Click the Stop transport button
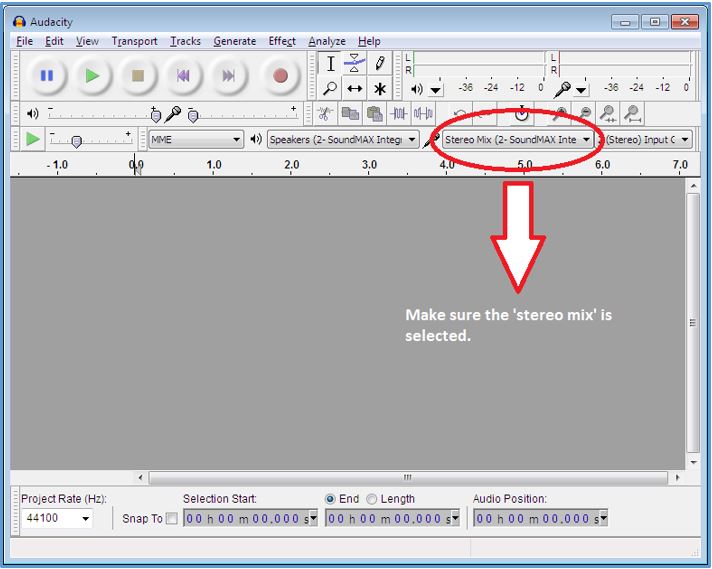Screen dimensions: 712x569 [138, 75]
